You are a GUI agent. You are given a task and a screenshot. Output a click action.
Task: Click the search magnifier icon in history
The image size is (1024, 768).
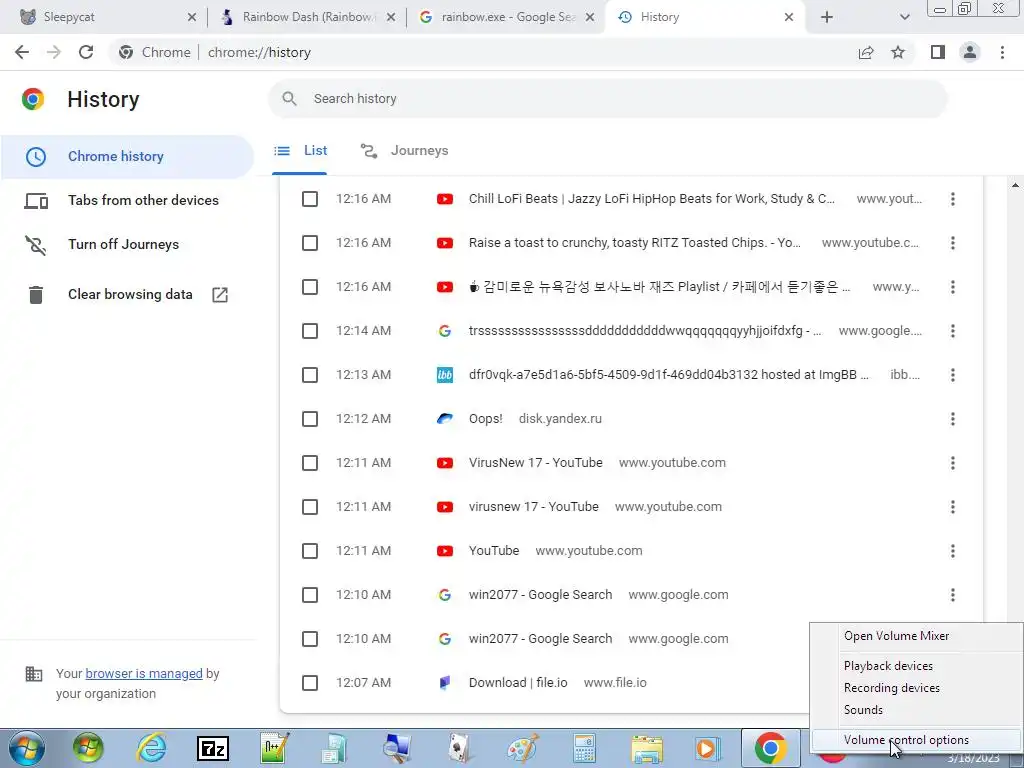click(289, 99)
